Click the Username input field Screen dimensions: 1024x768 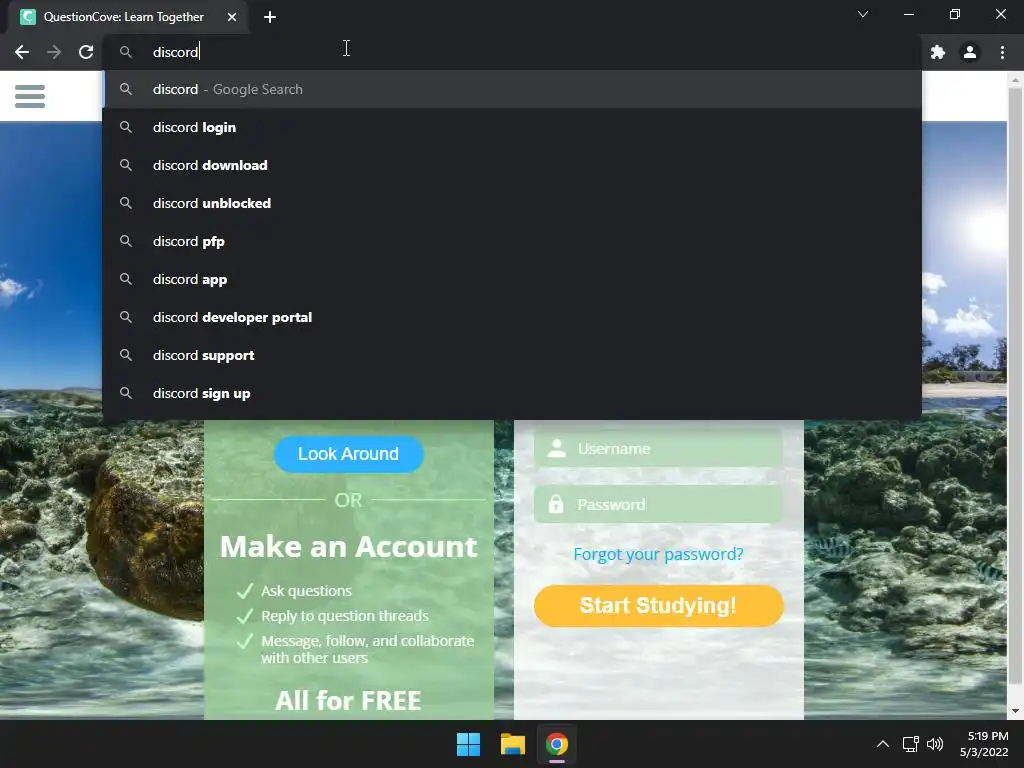[x=658, y=449]
